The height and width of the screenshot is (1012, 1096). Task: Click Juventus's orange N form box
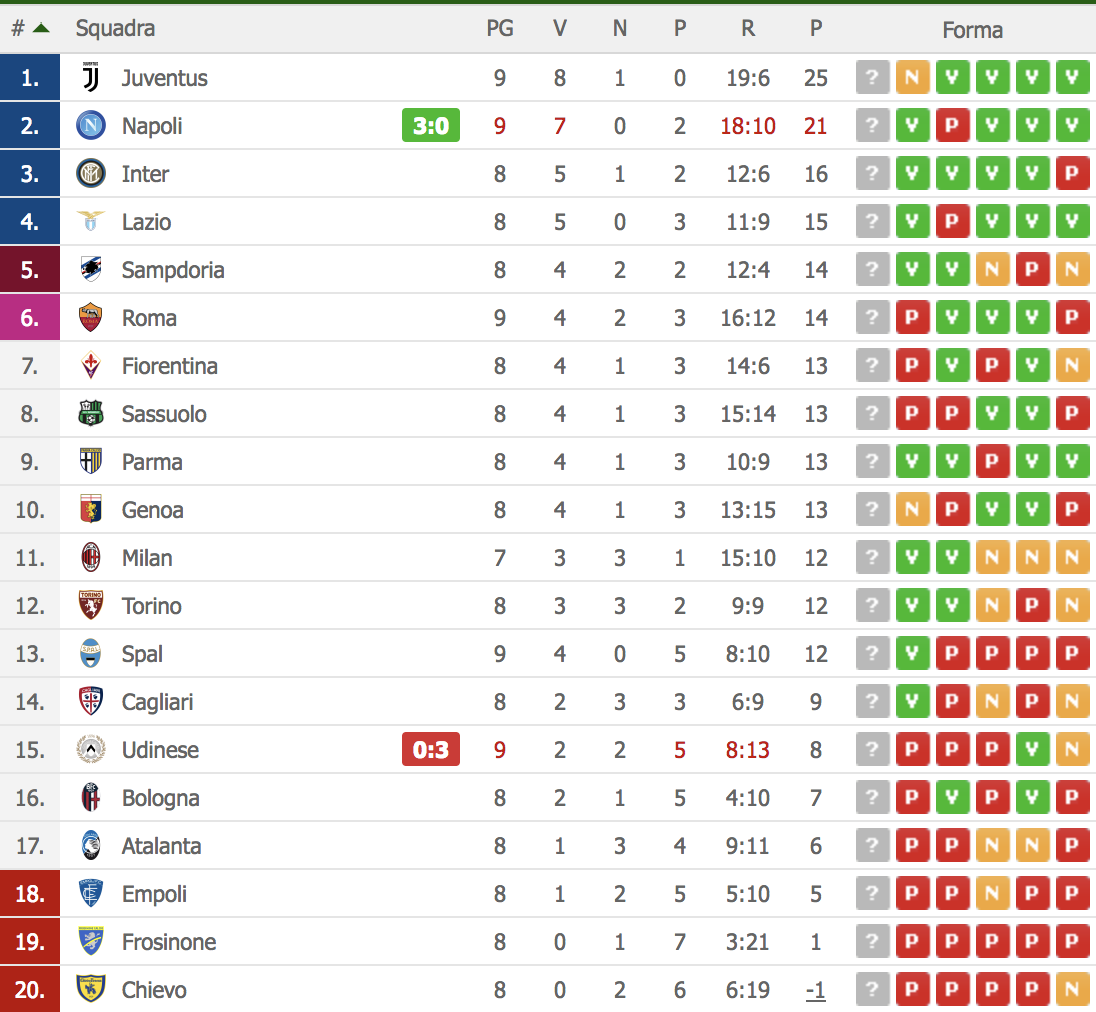click(x=912, y=78)
